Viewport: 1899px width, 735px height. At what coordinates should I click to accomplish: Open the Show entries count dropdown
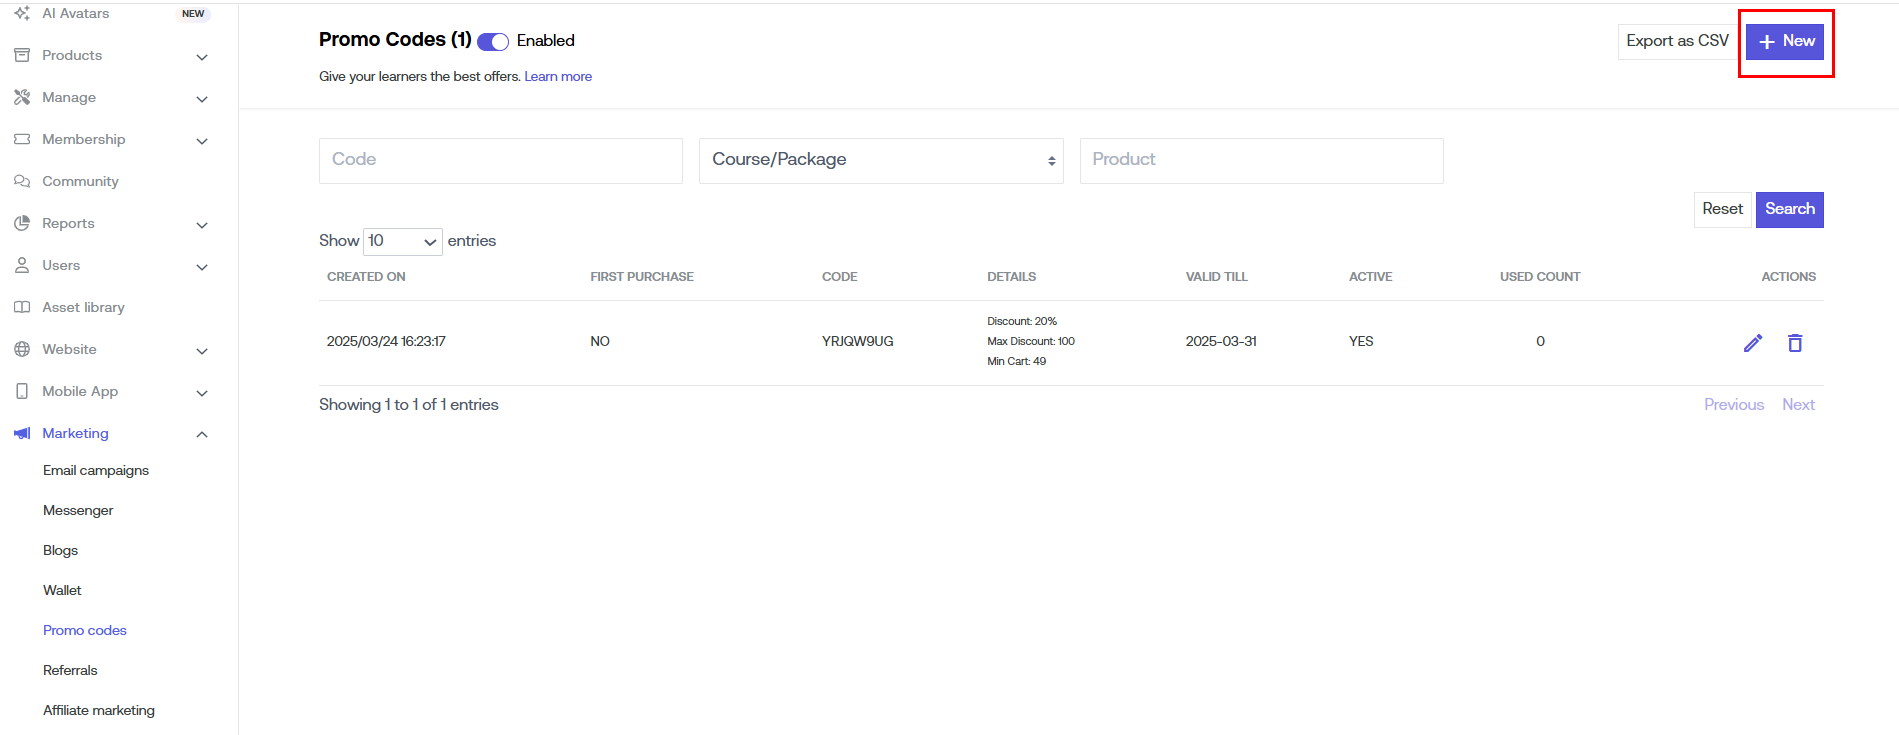tap(402, 241)
